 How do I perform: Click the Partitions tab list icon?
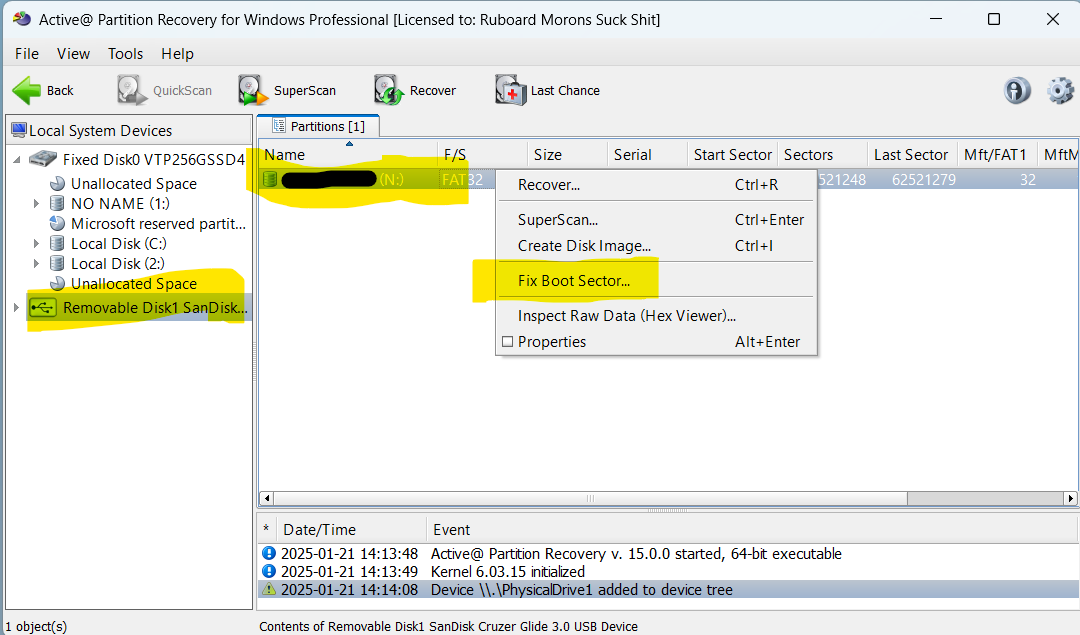pyautogui.click(x=279, y=126)
